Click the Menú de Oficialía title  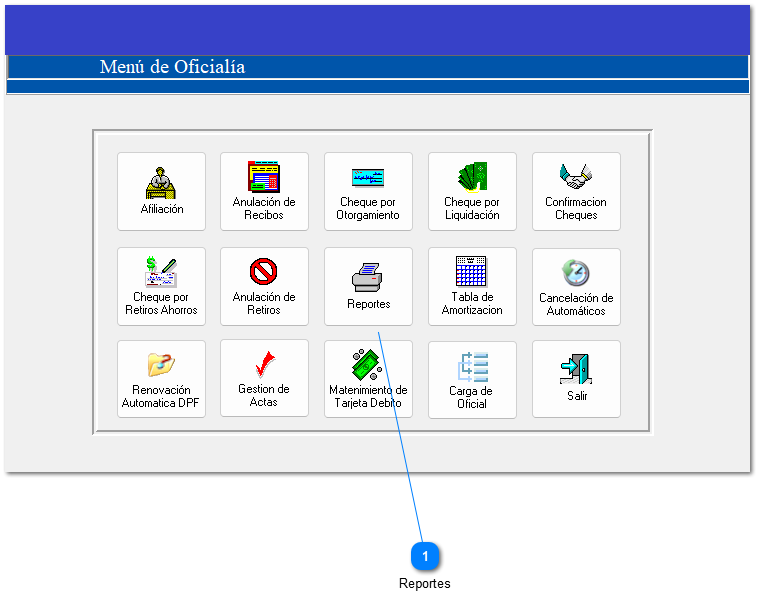[172, 67]
